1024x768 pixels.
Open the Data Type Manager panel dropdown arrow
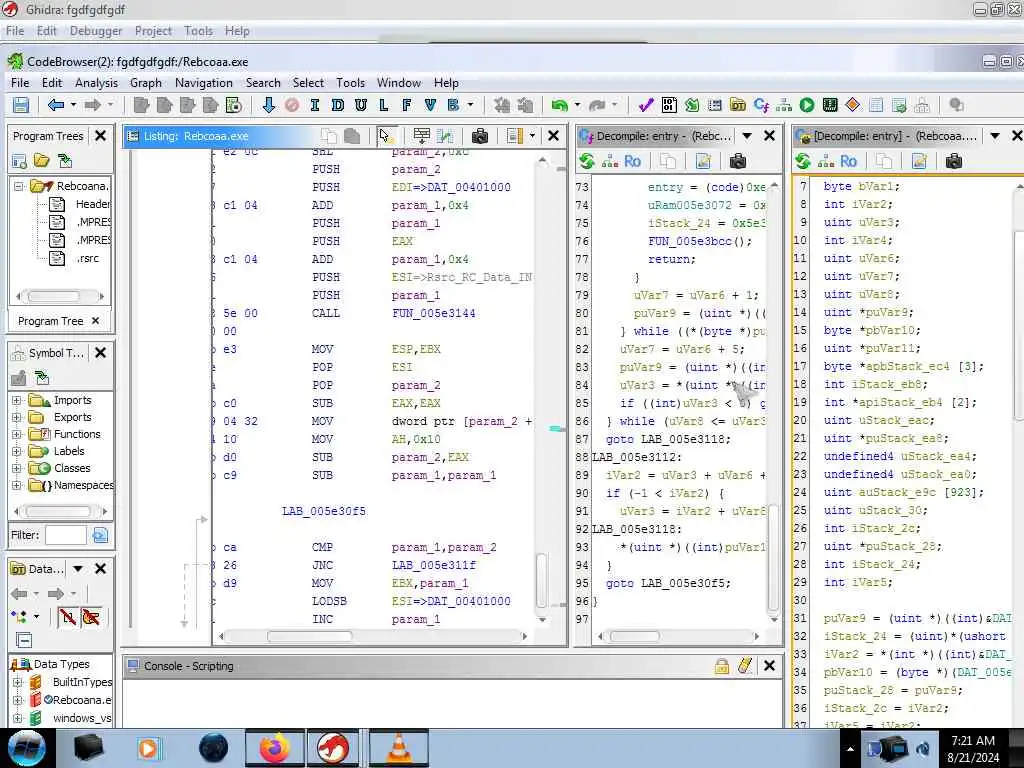tap(78, 569)
